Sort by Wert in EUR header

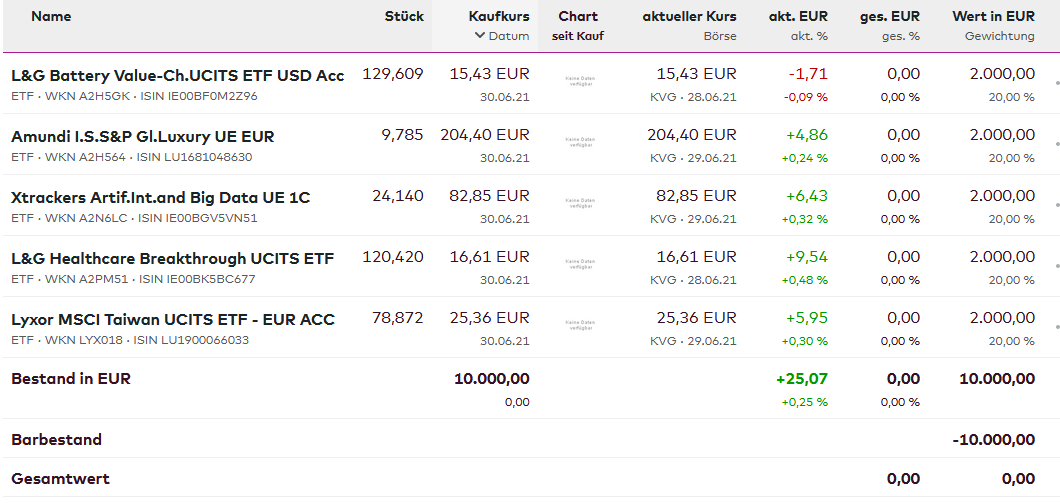[993, 16]
